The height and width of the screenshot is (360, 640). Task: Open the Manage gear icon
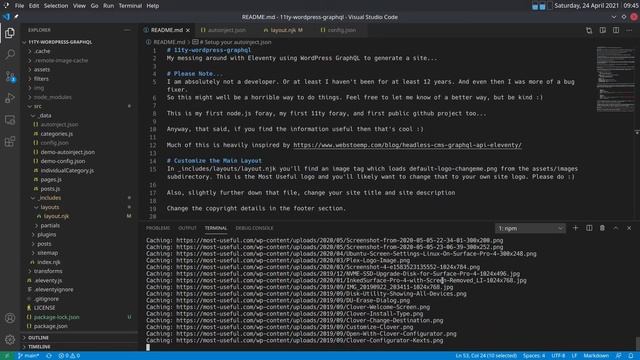[10, 339]
